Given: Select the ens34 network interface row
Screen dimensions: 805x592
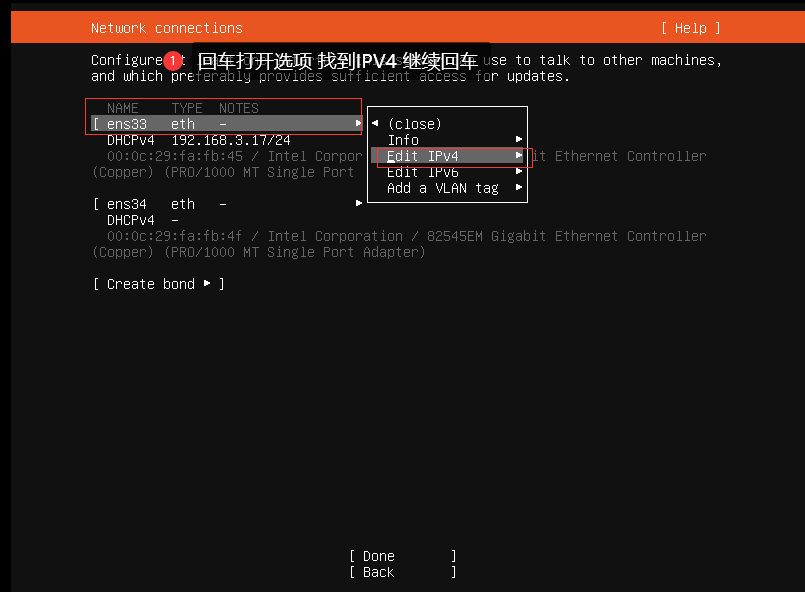Looking at the screenshot, I should pos(126,203).
